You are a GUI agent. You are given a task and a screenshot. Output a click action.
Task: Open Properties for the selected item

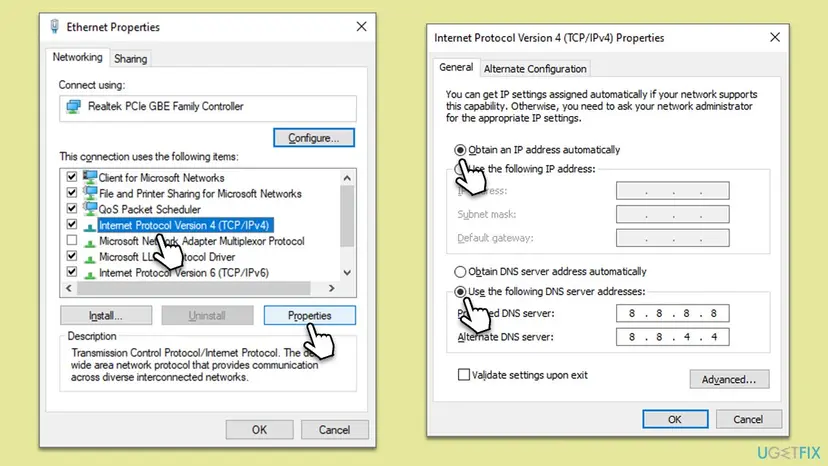point(309,315)
